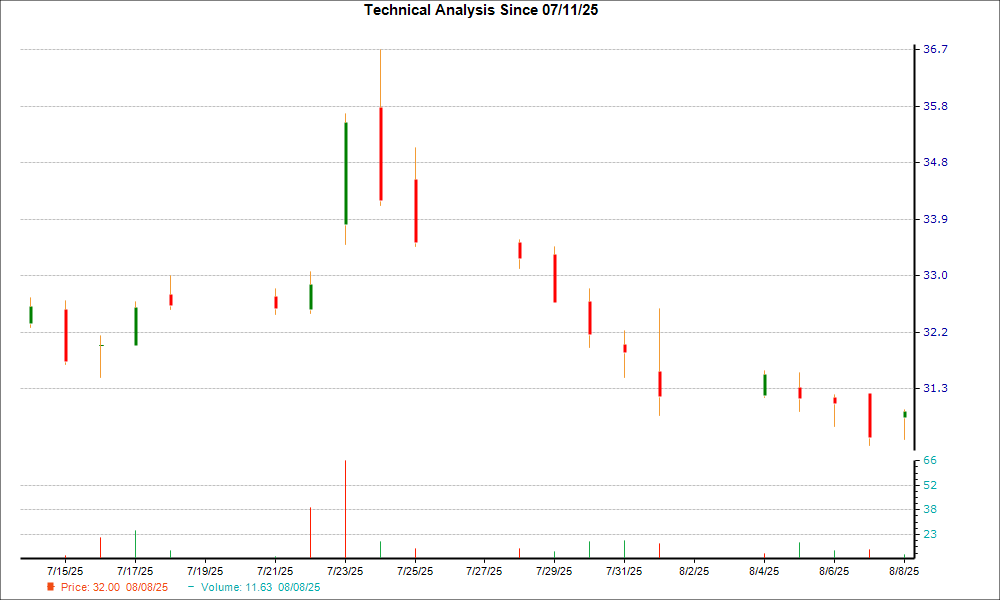Click the Volume 11.63 legend entry
1000x600 pixels.
(x=254, y=587)
